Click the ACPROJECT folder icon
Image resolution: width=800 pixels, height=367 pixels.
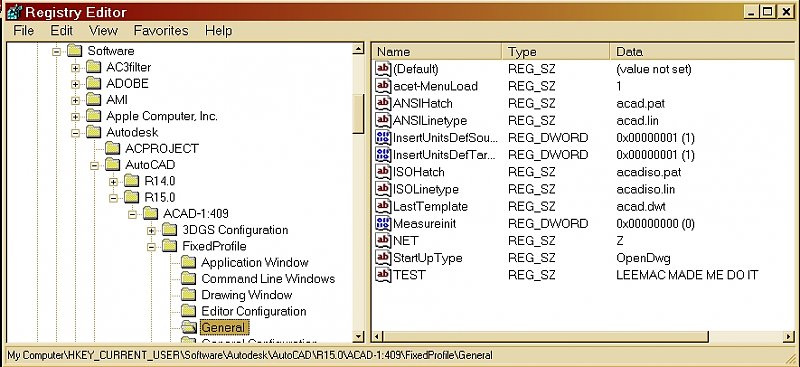(112, 149)
